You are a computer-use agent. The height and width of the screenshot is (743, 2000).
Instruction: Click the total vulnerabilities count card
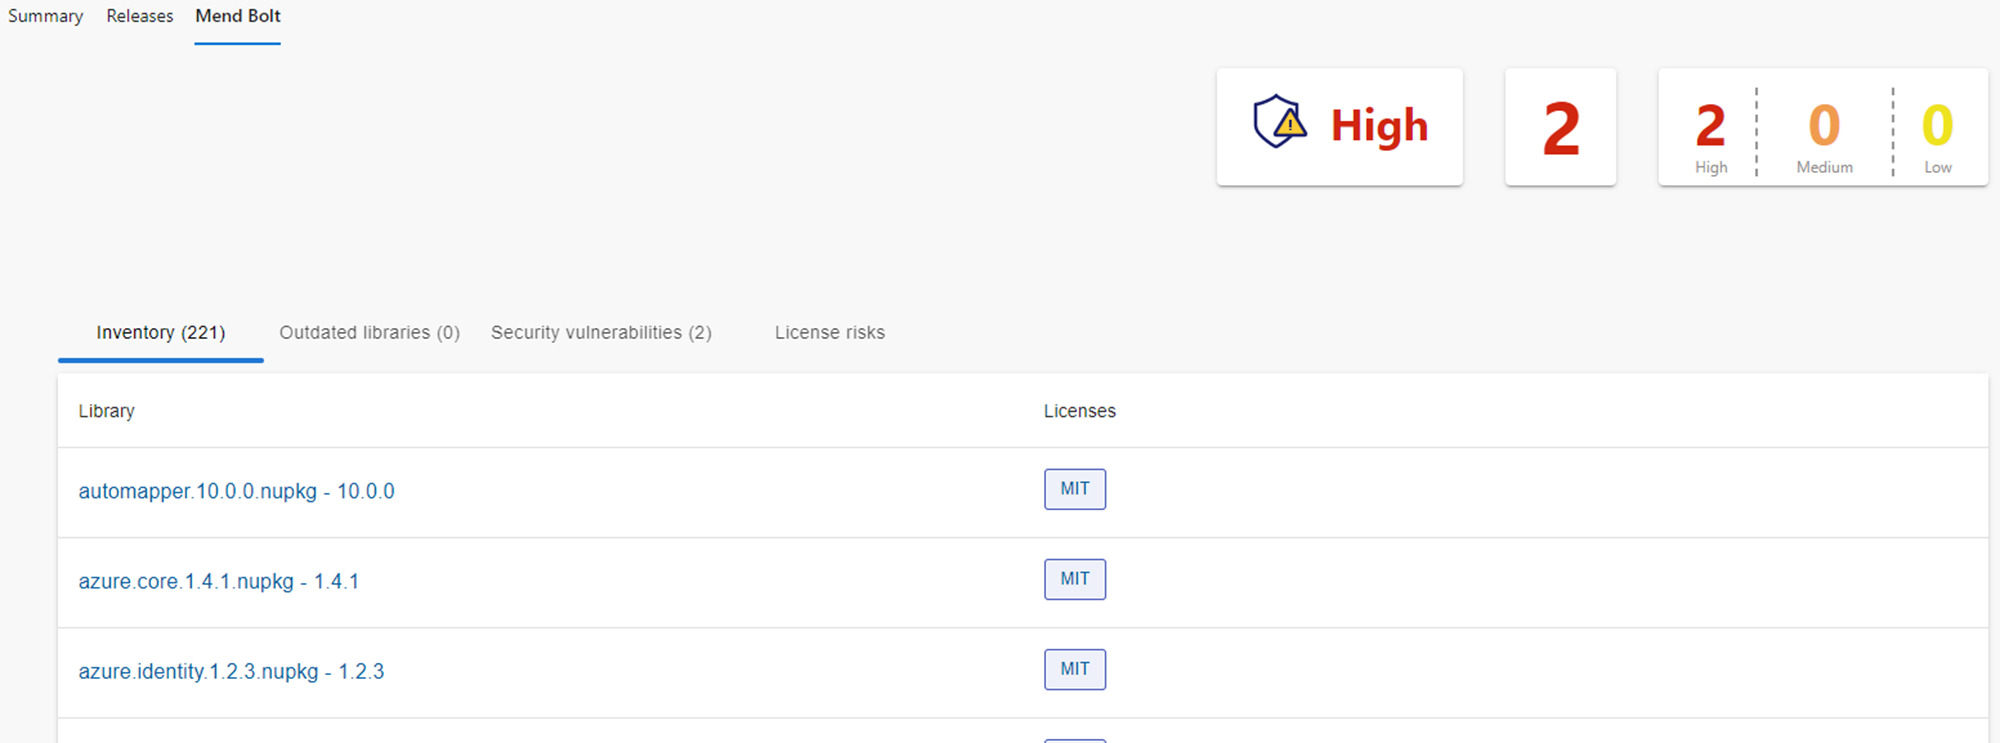click(1561, 127)
